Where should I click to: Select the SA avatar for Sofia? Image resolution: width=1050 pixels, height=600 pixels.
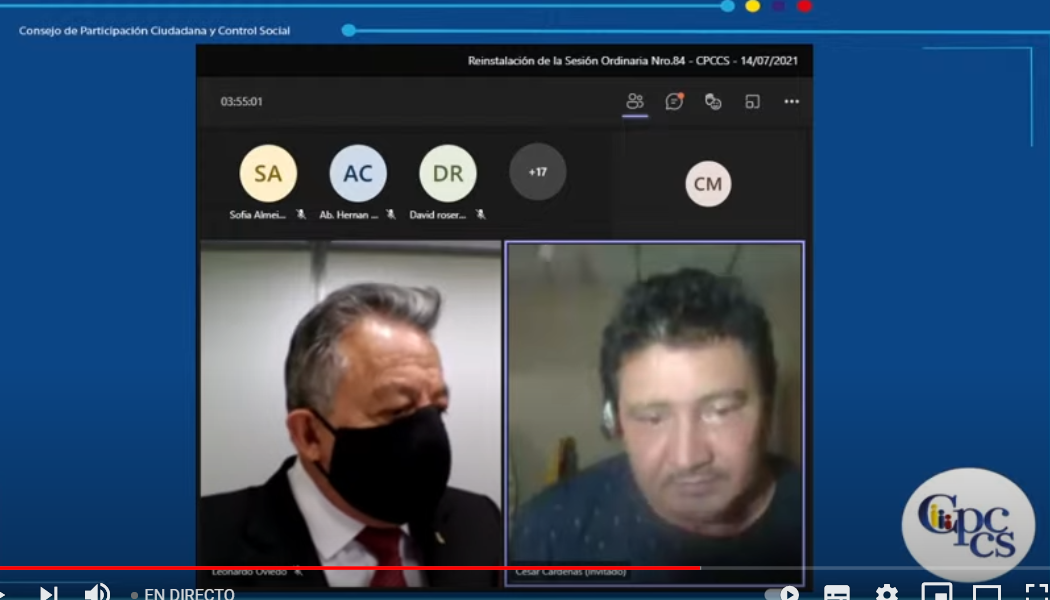point(268,173)
